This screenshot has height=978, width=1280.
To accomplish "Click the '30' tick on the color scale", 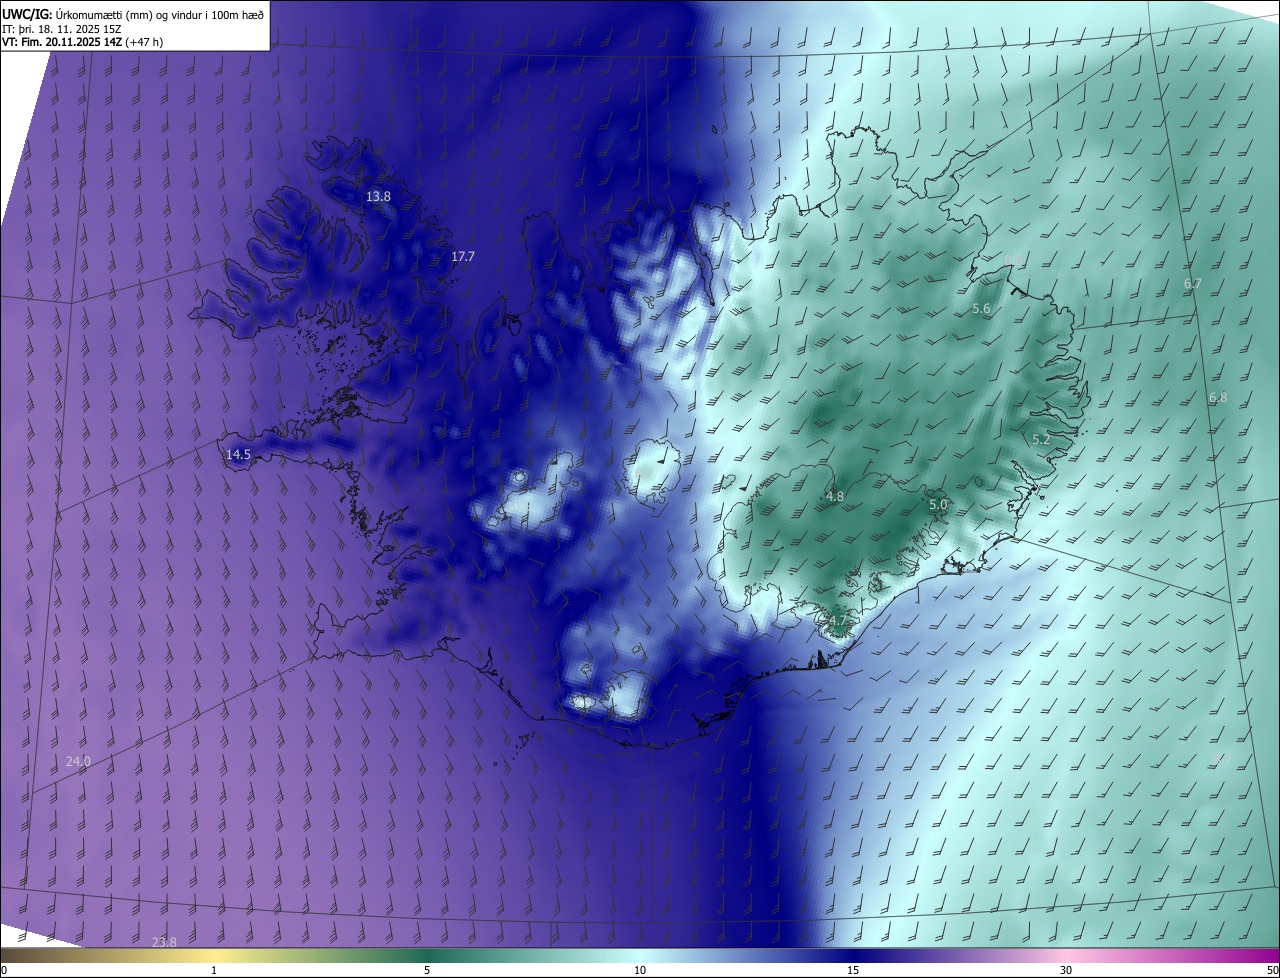I will pos(1066,970).
